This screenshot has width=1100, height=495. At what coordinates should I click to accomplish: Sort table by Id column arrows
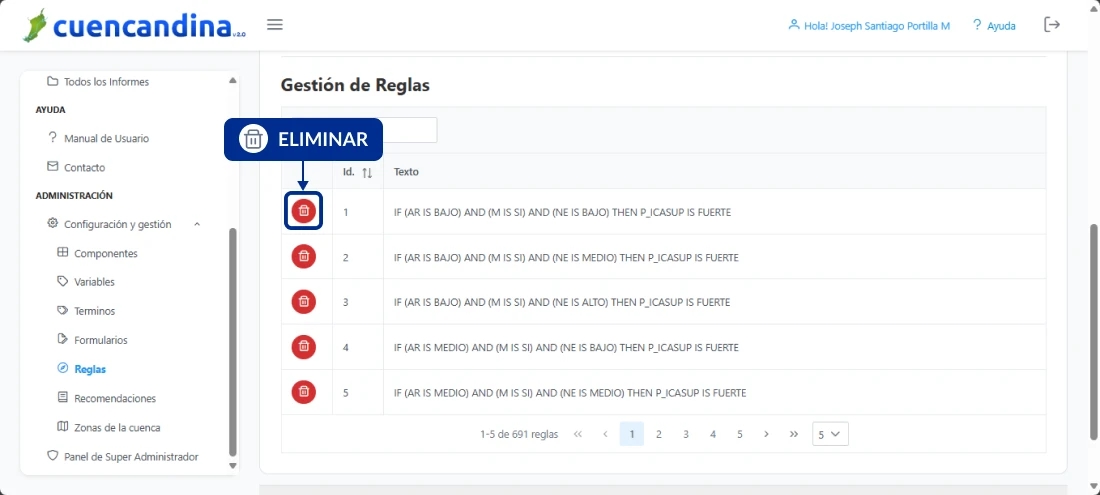pos(367,172)
